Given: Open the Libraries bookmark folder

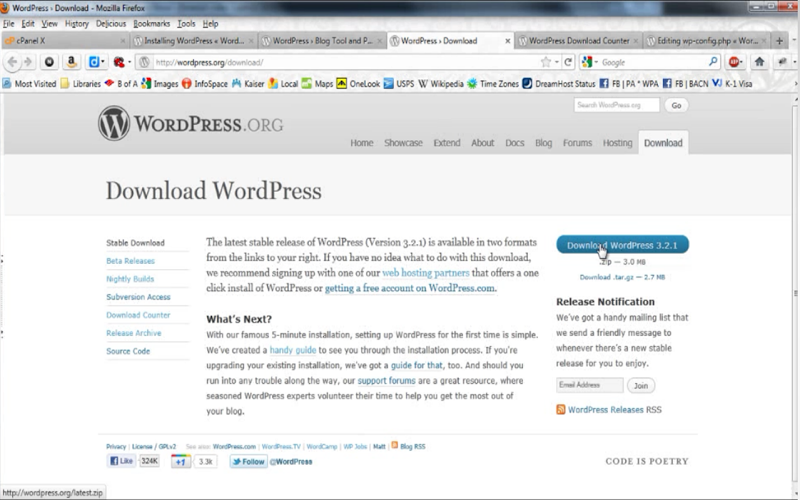Looking at the screenshot, I should (81, 84).
